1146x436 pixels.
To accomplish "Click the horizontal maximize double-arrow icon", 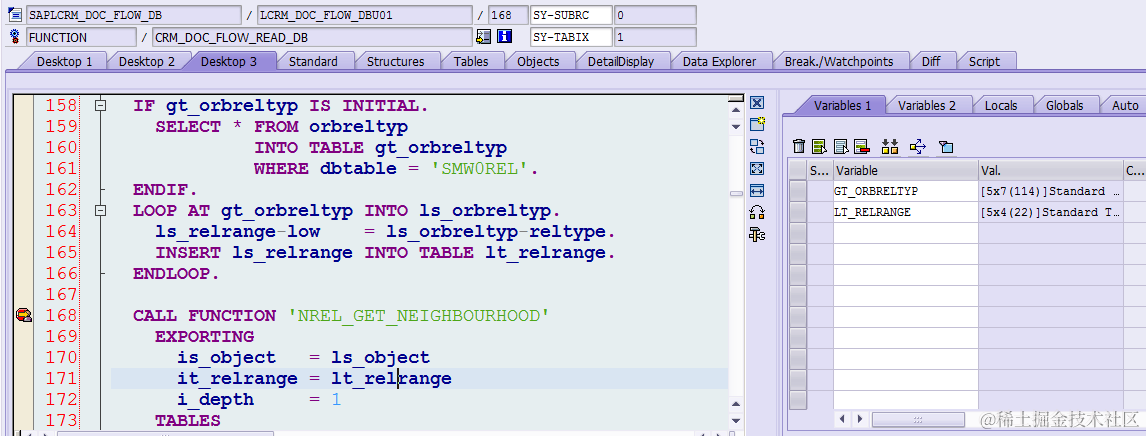I will (x=757, y=191).
